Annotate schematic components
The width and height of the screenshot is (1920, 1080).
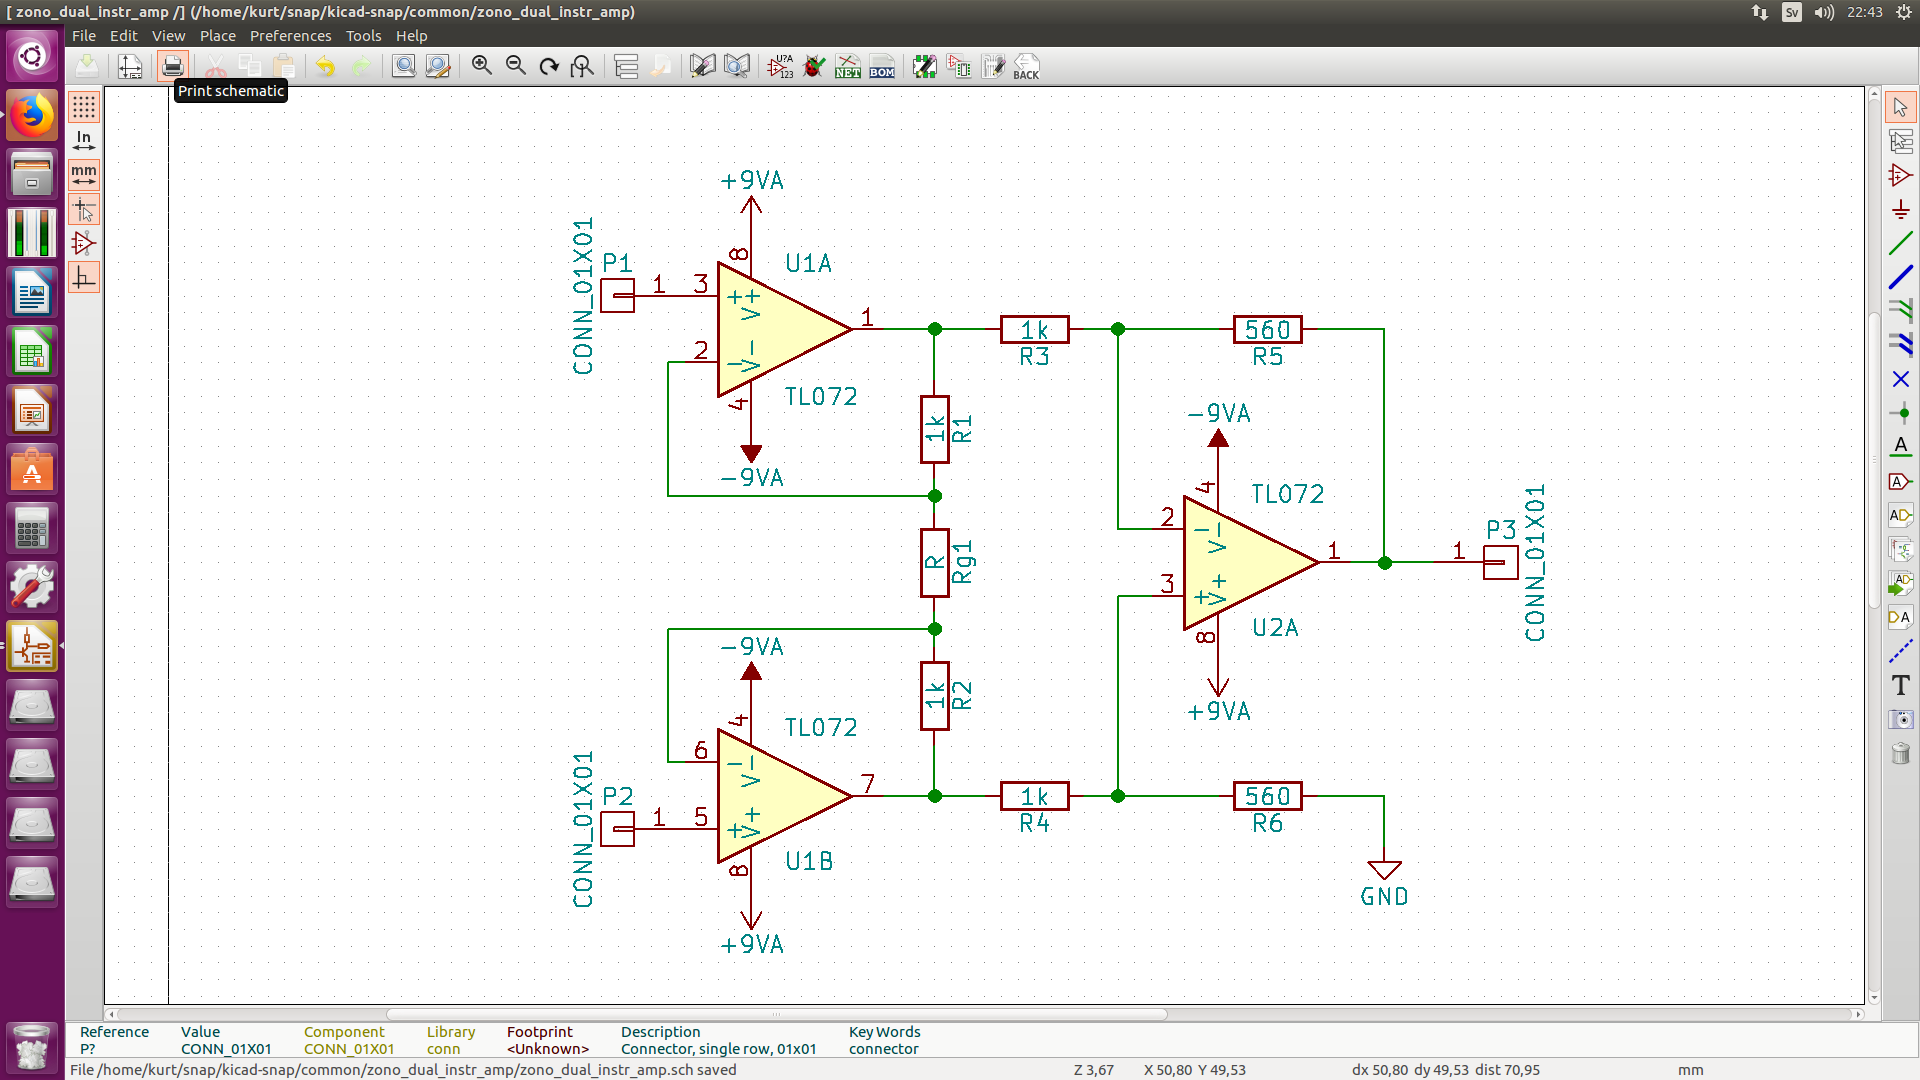781,66
